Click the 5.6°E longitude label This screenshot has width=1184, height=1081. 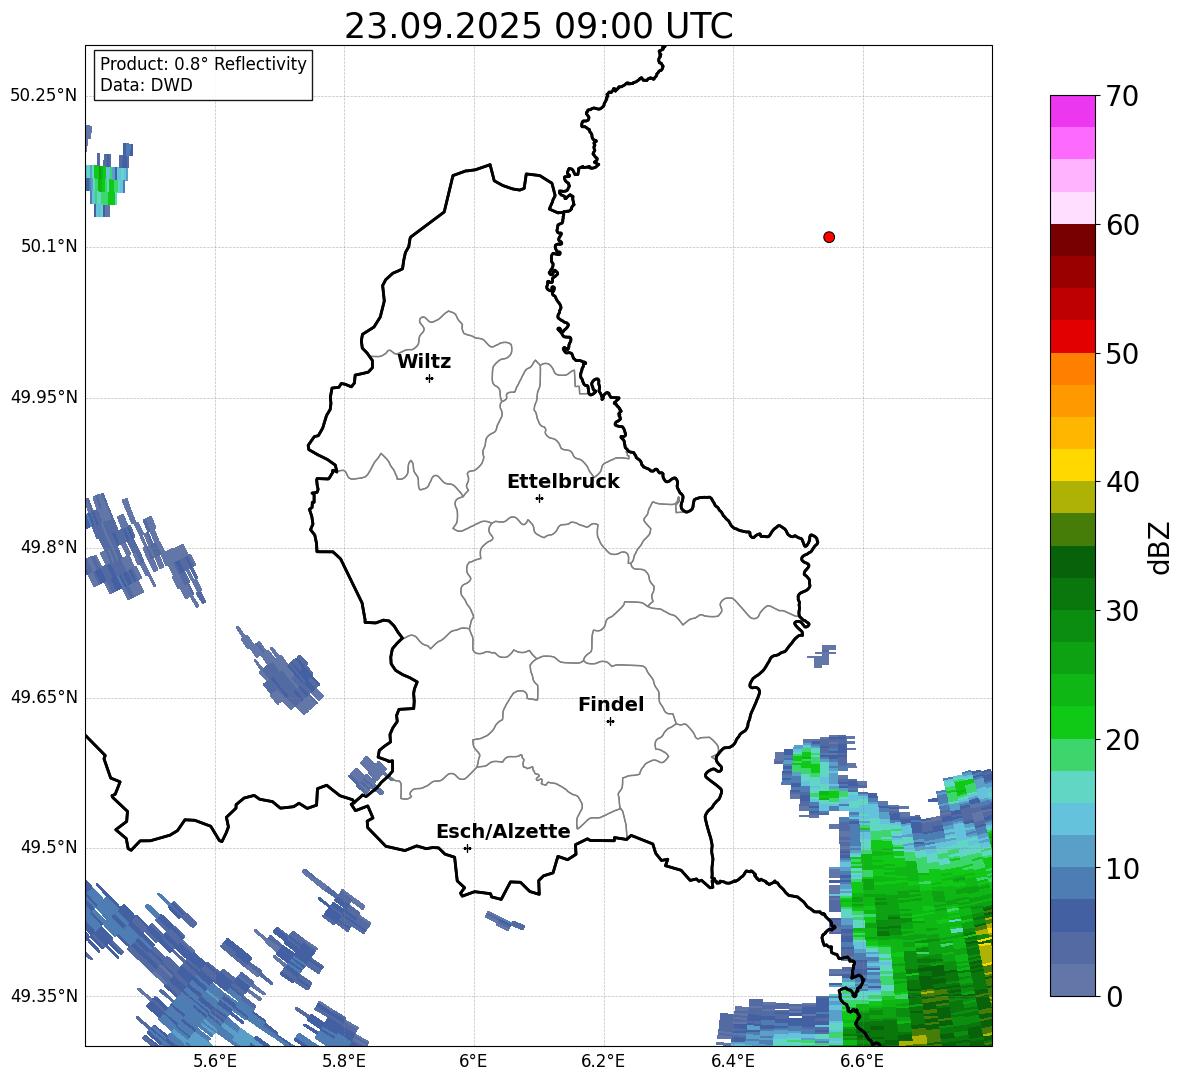tap(215, 1061)
